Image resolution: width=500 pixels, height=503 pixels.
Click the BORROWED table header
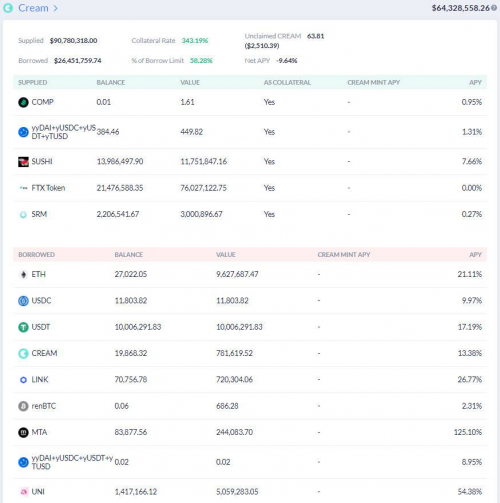37,255
